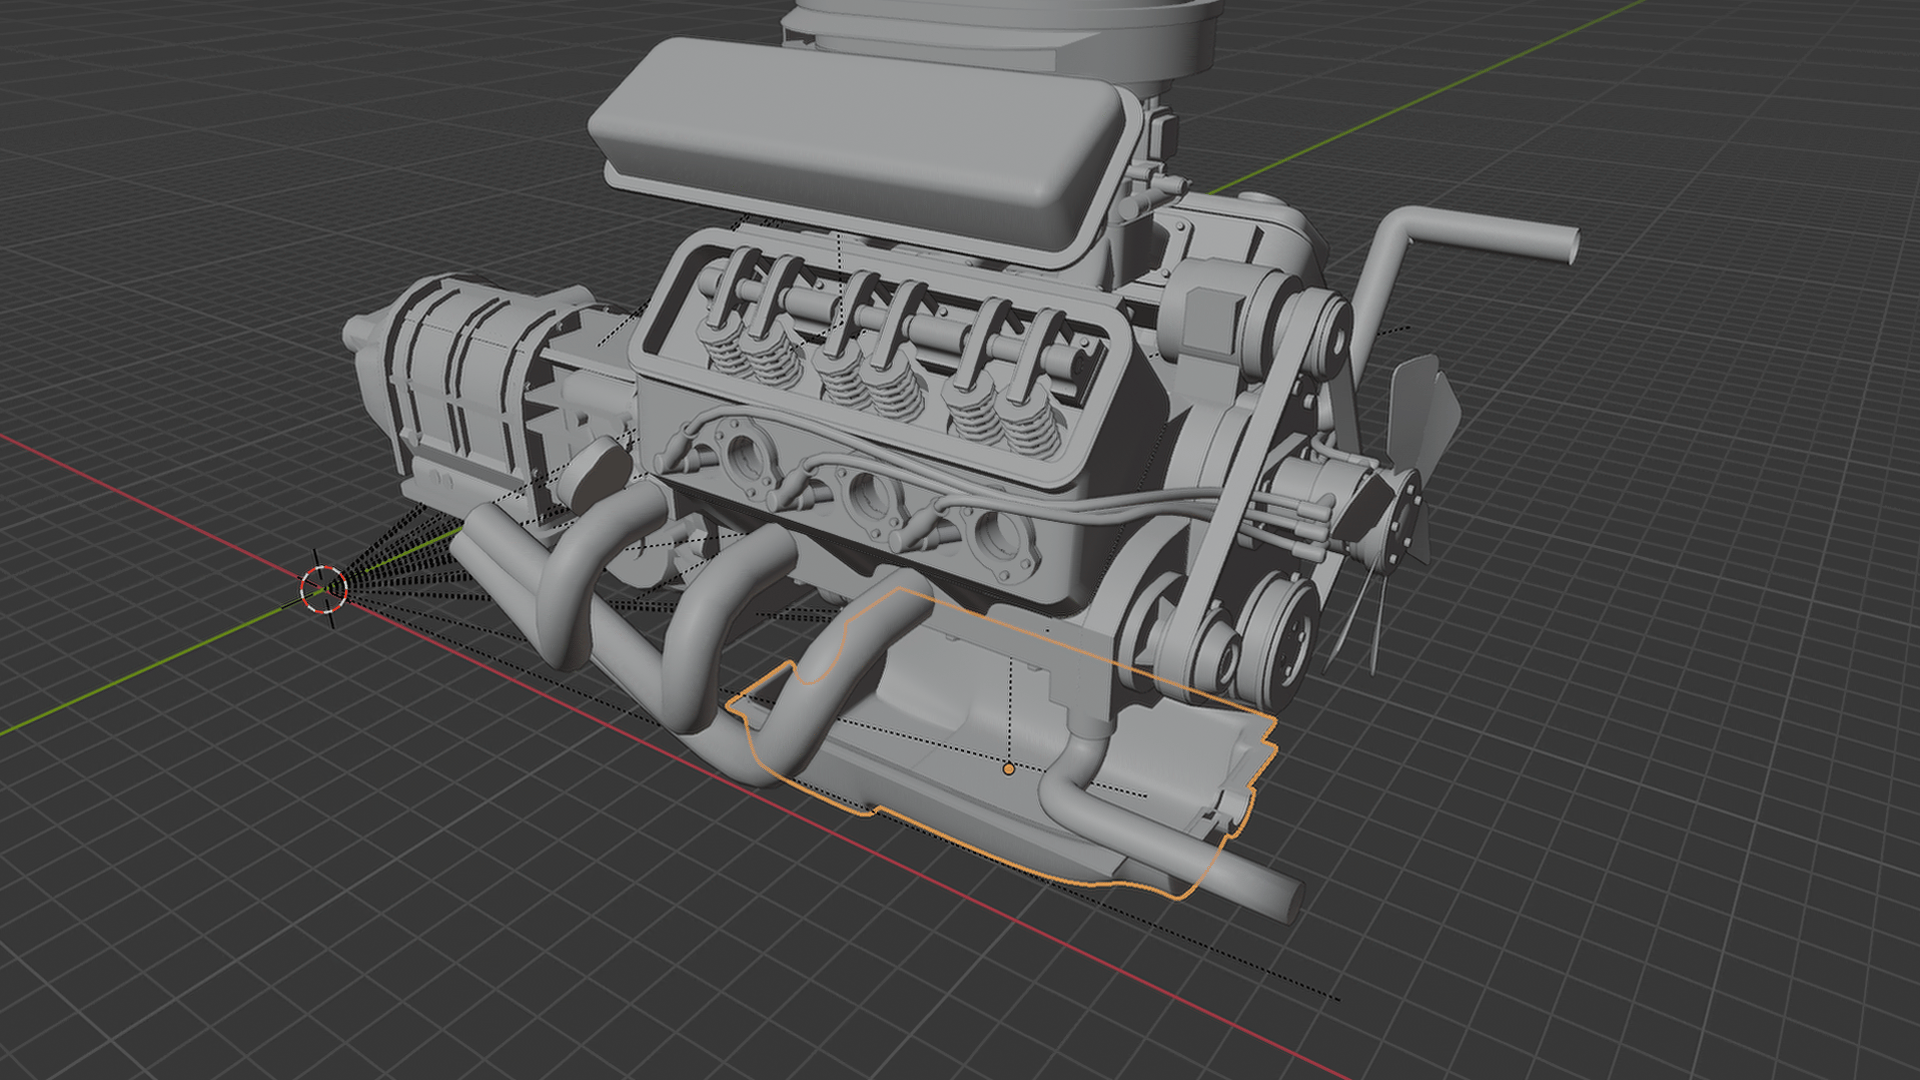Click the red-white 3D cursor

[x=324, y=588]
